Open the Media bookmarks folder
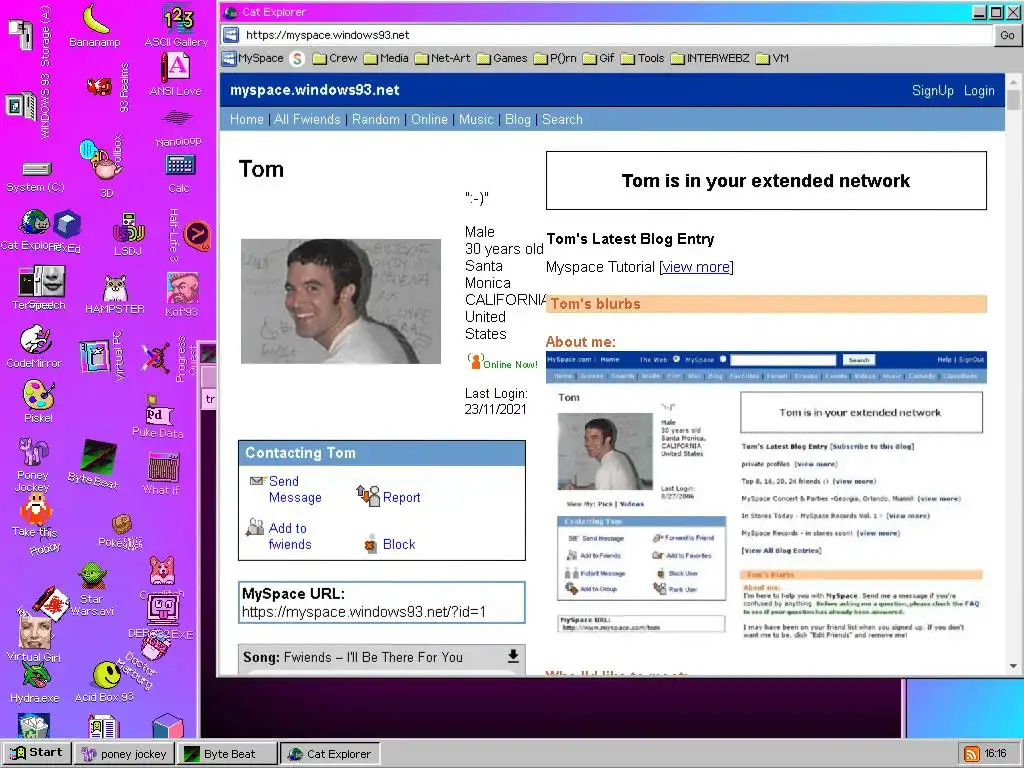 (386, 58)
